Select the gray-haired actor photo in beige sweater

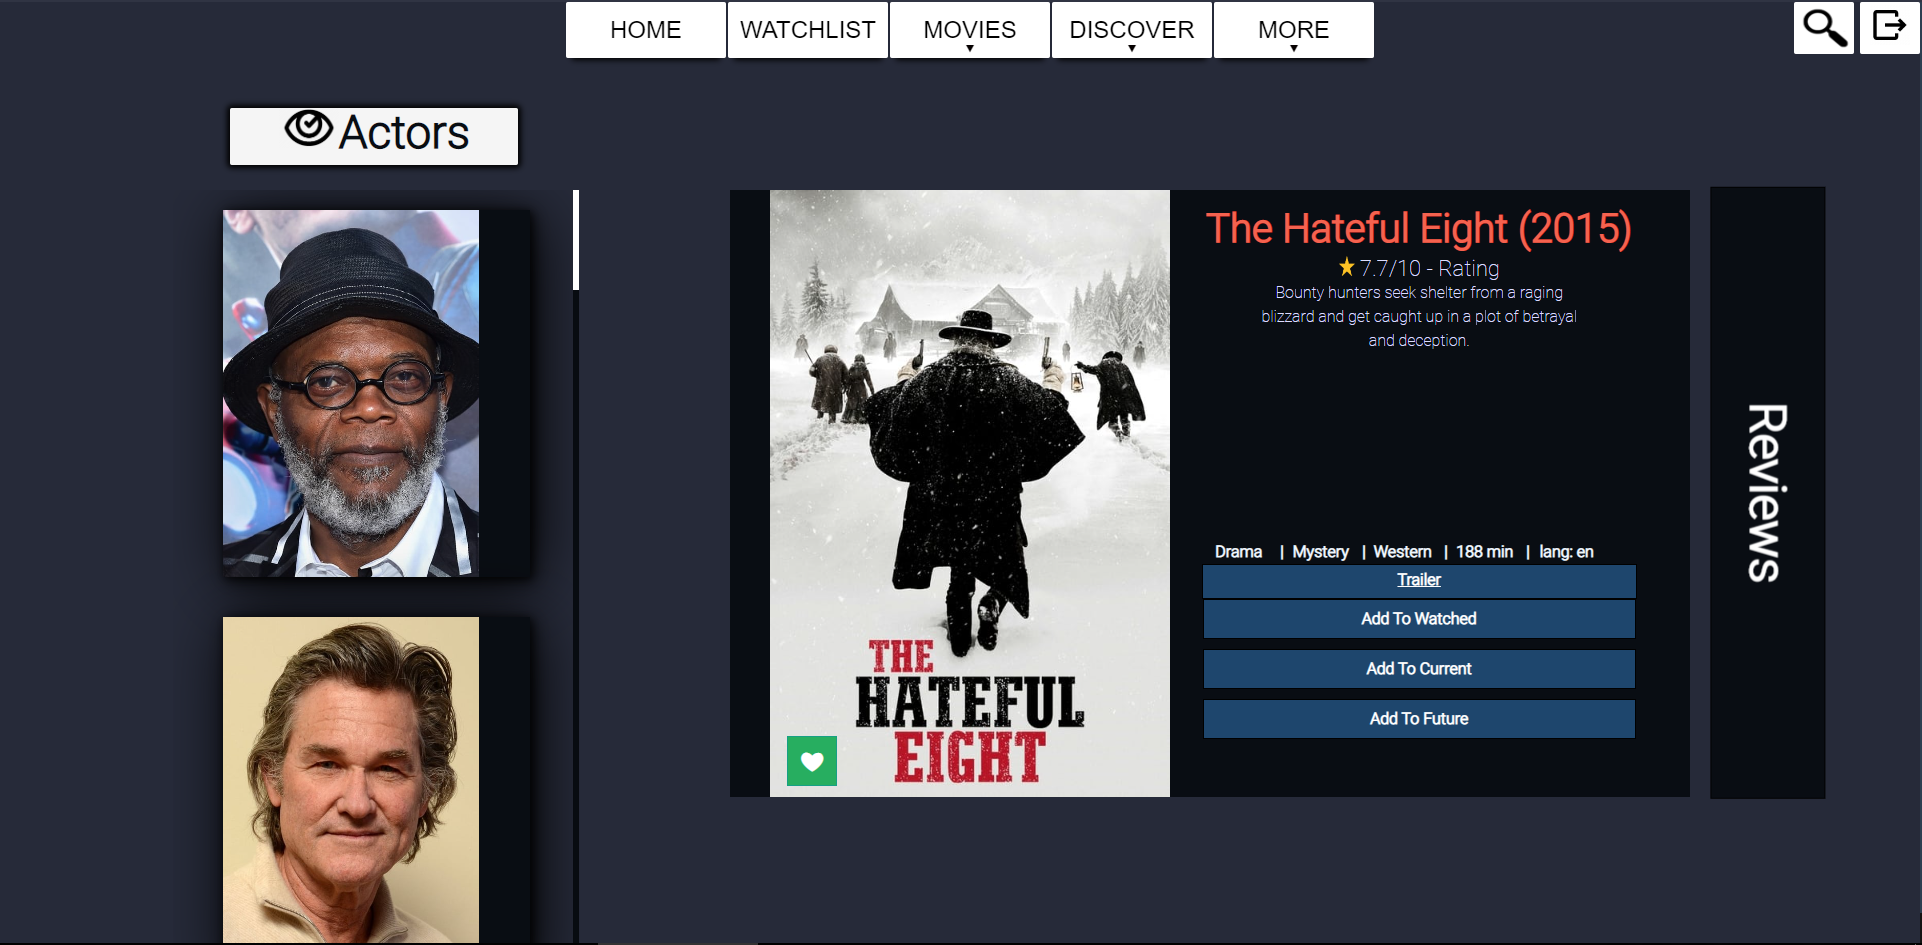point(351,780)
